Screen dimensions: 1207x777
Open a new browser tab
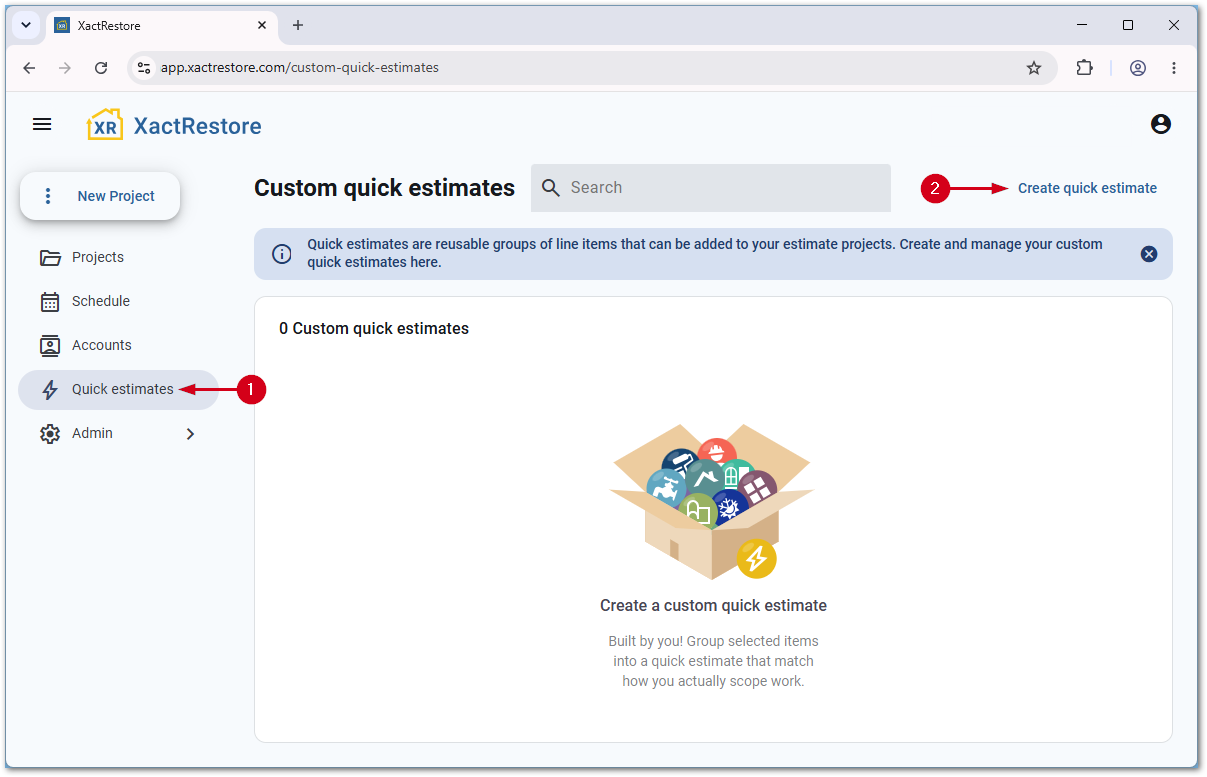[297, 25]
